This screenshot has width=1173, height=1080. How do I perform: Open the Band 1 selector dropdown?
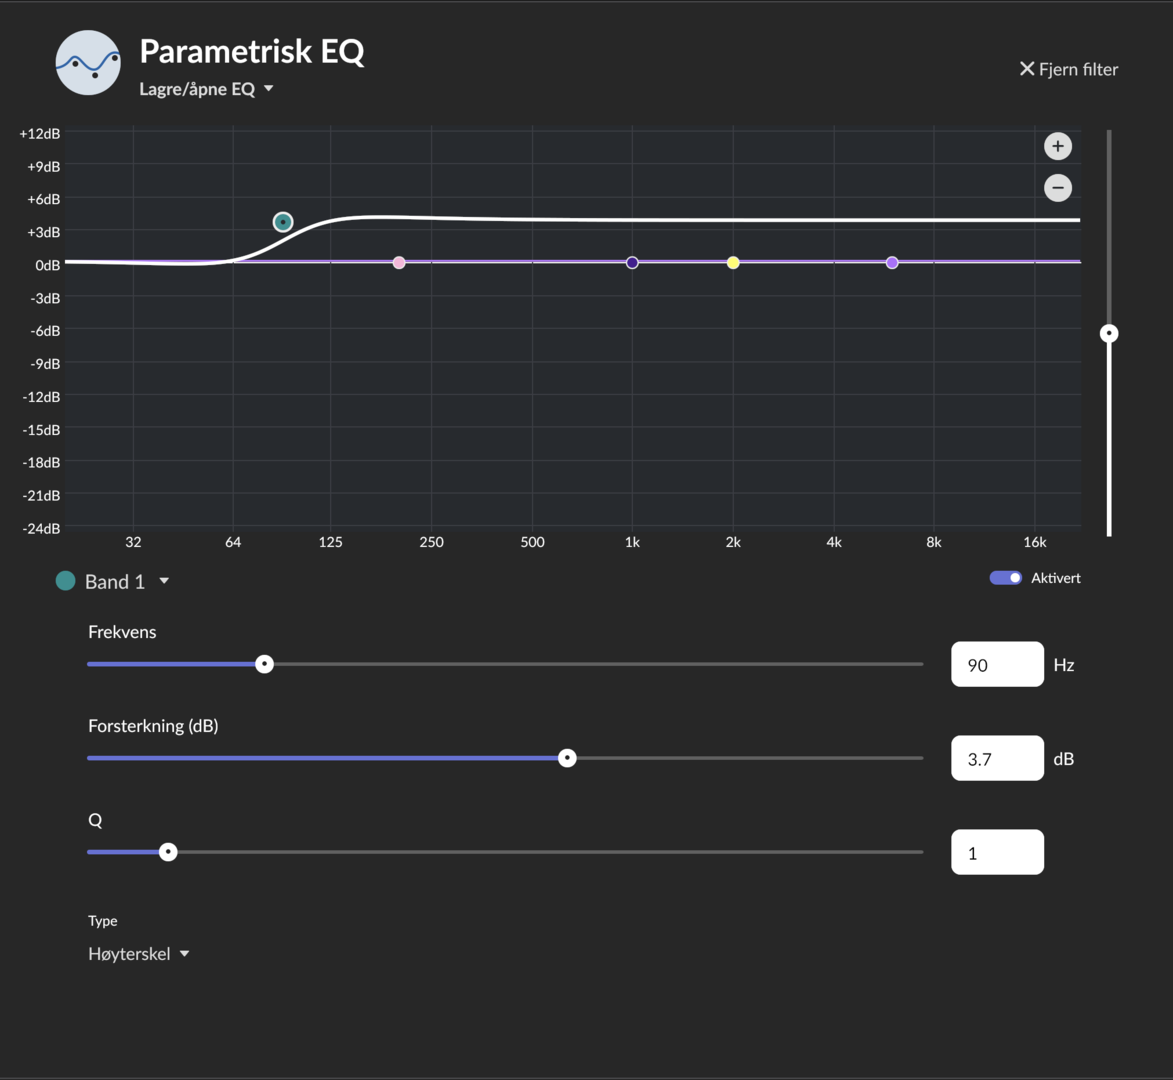(x=127, y=582)
